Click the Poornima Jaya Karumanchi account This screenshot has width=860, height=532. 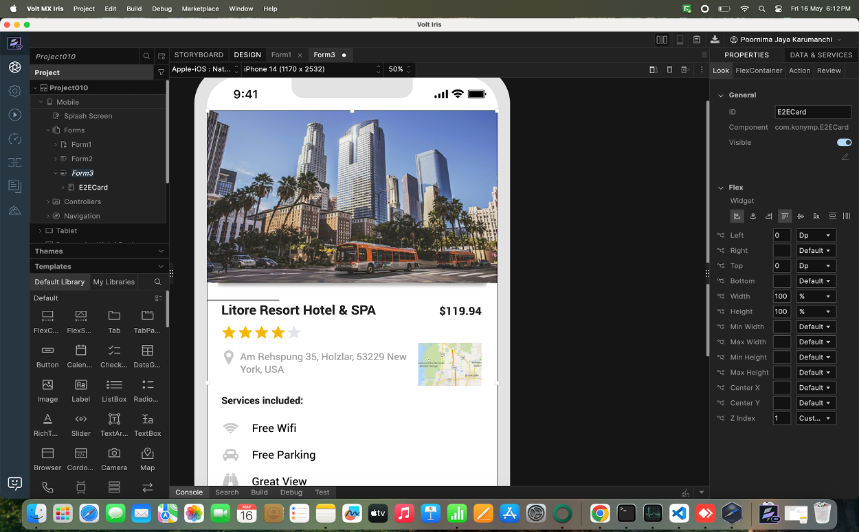[785, 39]
